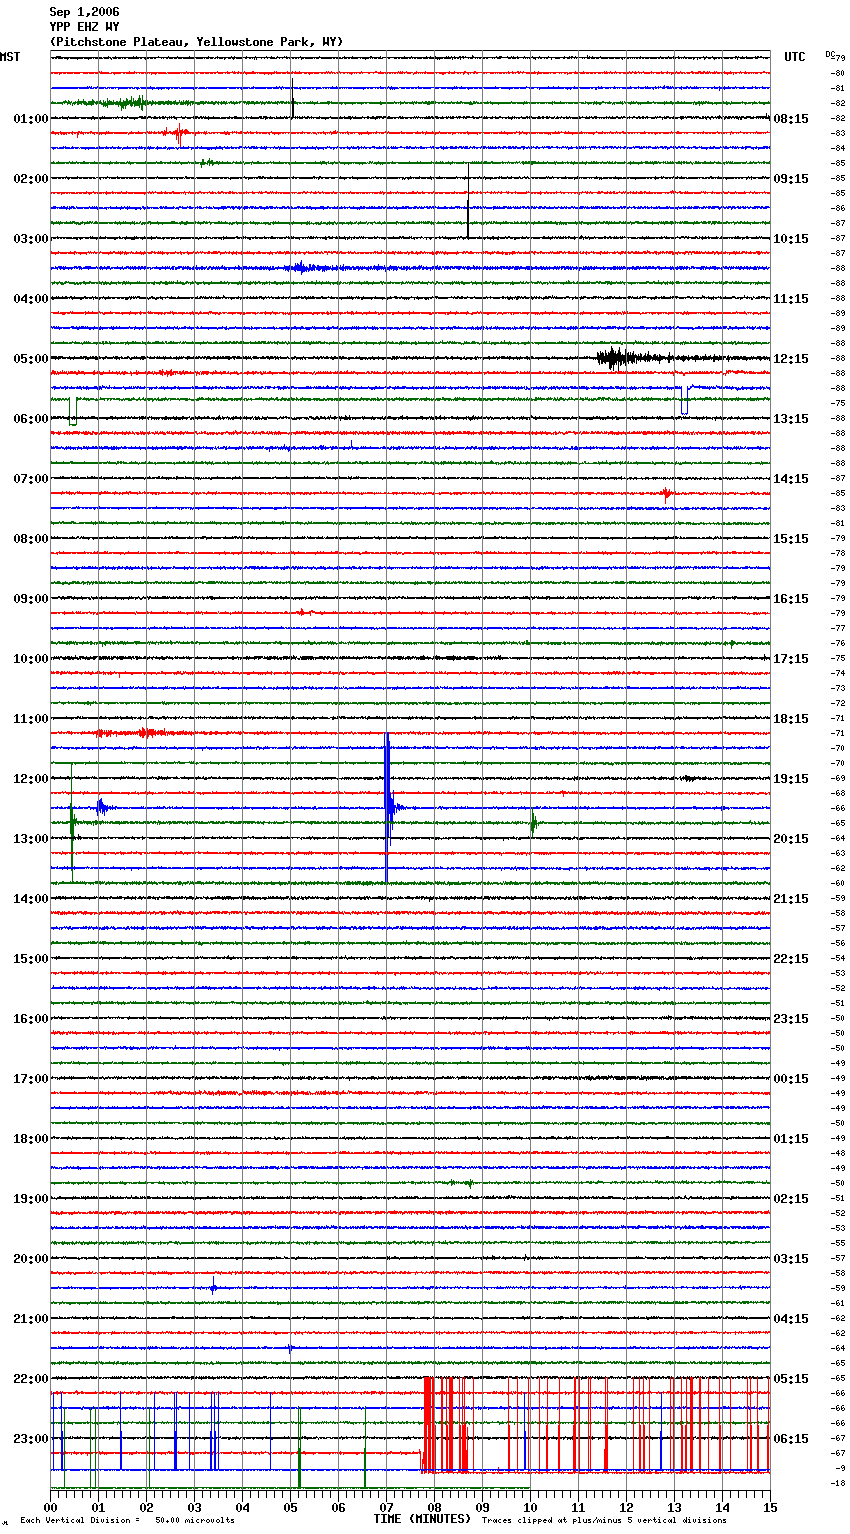Click the "09:00" MST time label
The image size is (850, 1534).
pyautogui.click(x=31, y=599)
